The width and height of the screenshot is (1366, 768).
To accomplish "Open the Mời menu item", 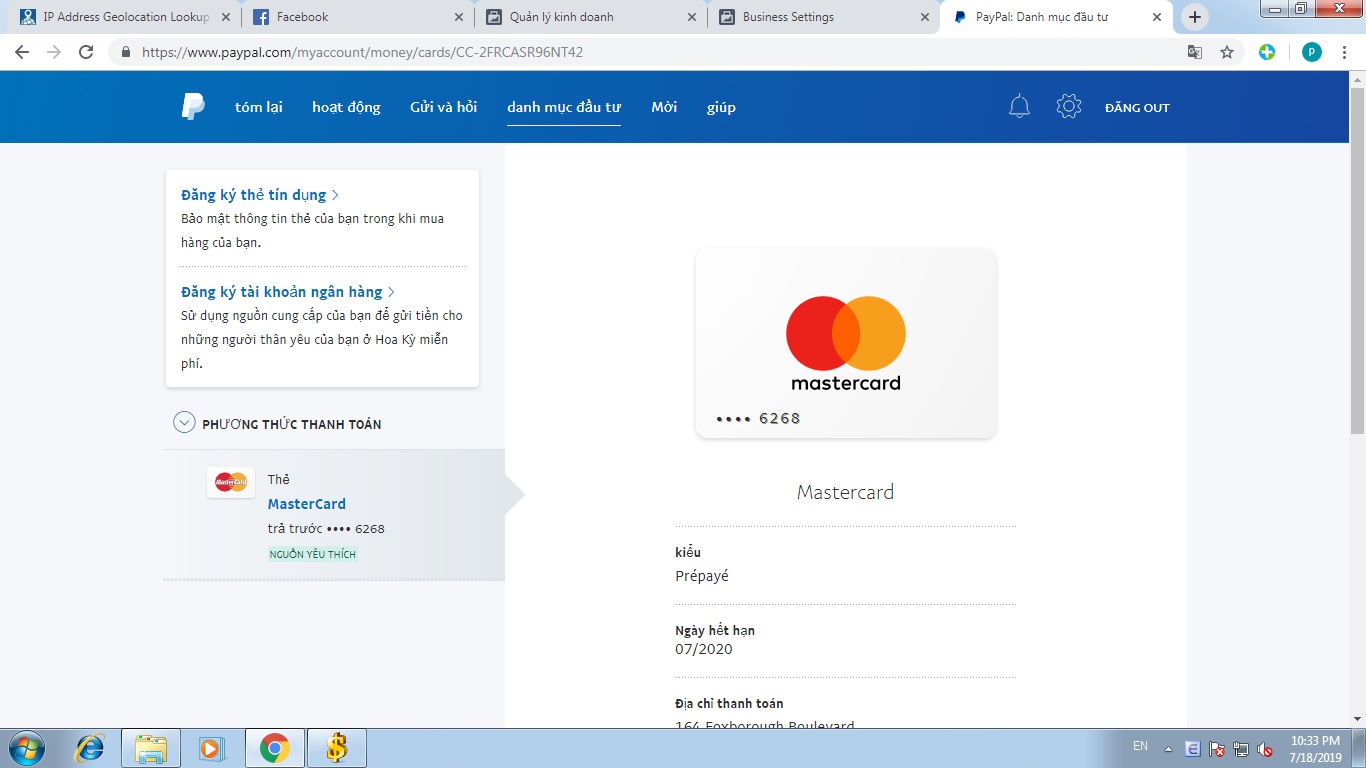I will [664, 107].
